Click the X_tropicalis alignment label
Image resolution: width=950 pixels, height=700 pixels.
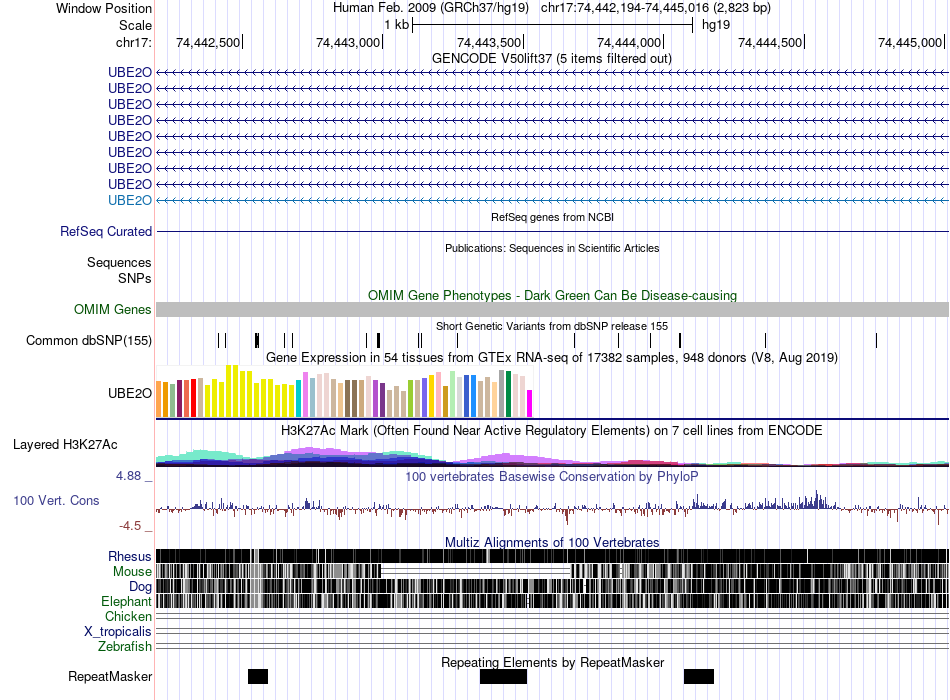tap(118, 632)
